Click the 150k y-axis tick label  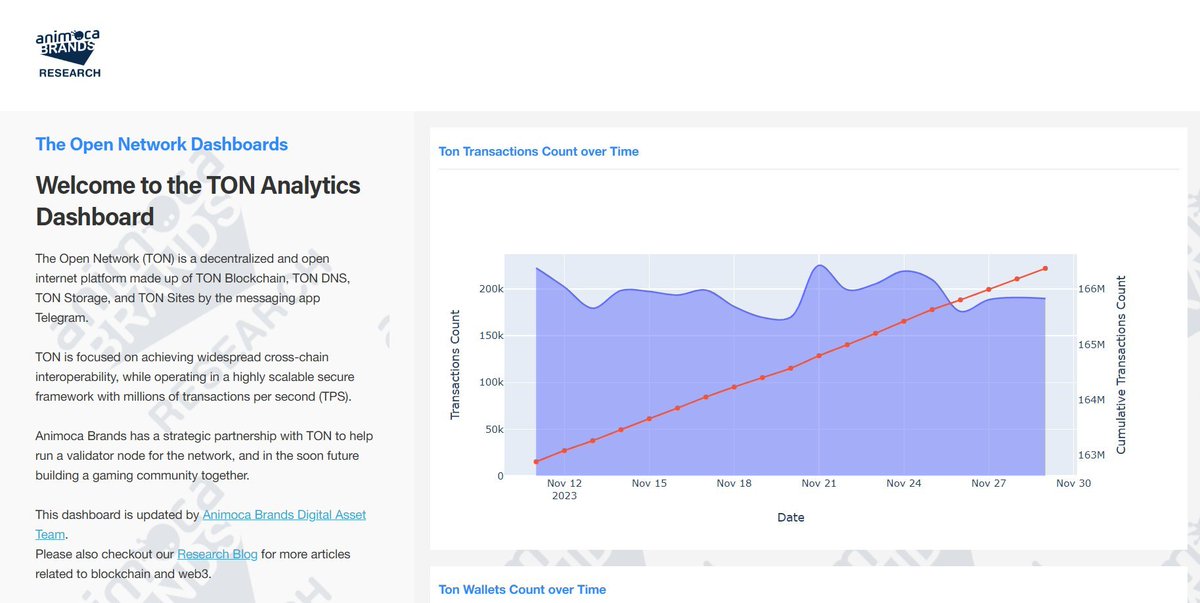(490, 336)
